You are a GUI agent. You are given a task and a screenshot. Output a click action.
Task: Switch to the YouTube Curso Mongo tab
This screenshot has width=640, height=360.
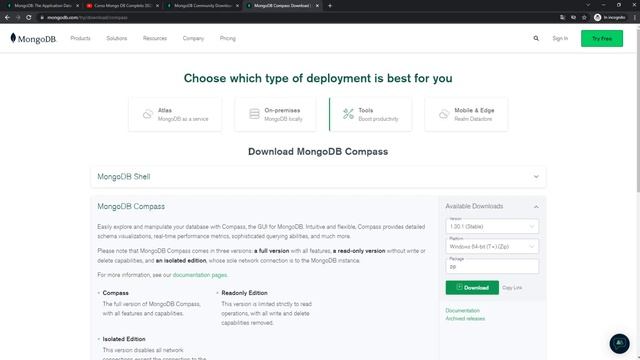tap(122, 6)
